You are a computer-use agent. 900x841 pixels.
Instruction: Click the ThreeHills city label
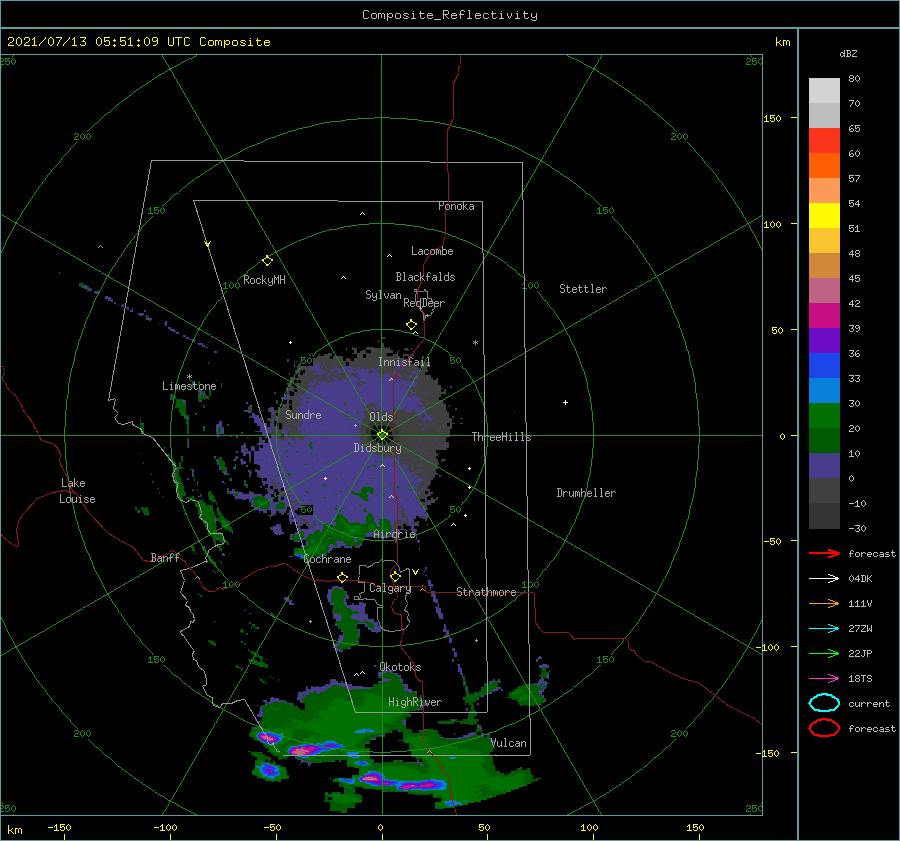click(501, 437)
